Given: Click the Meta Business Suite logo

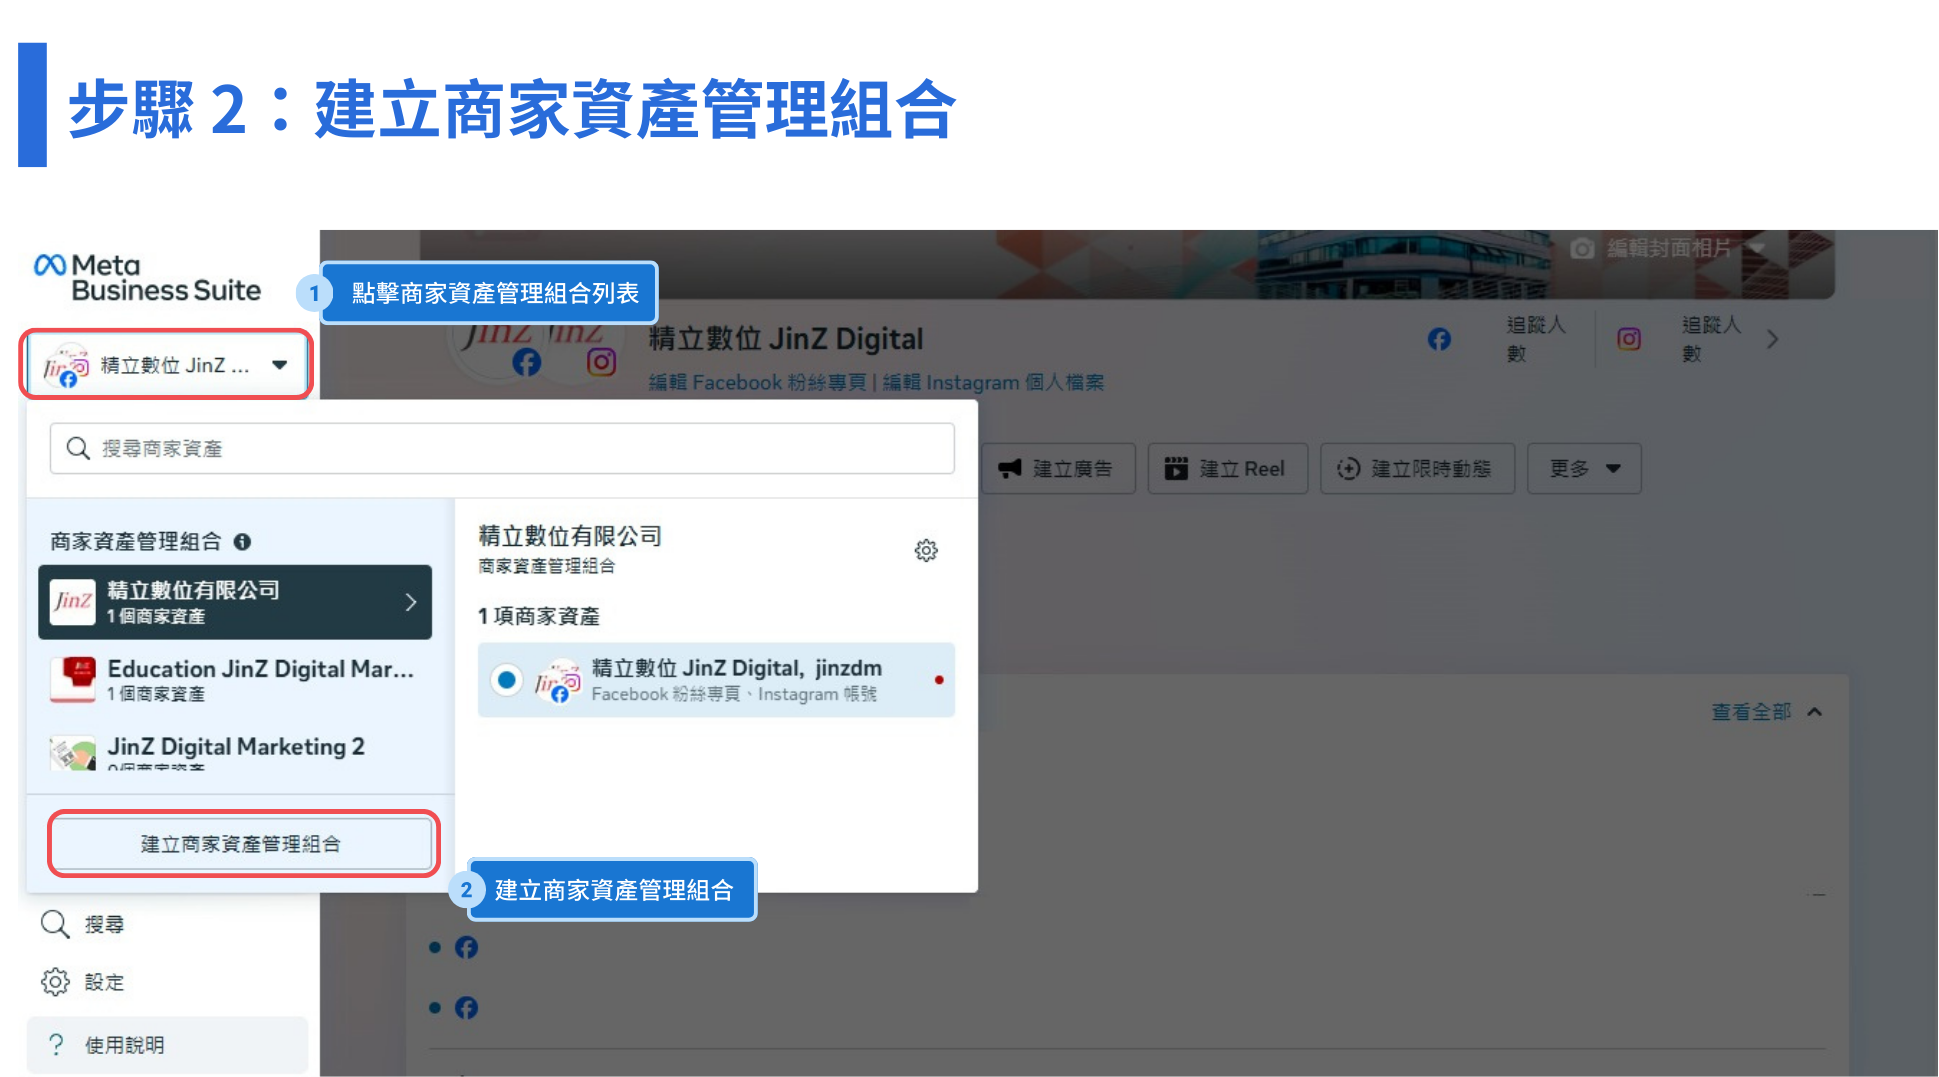Looking at the screenshot, I should [147, 278].
